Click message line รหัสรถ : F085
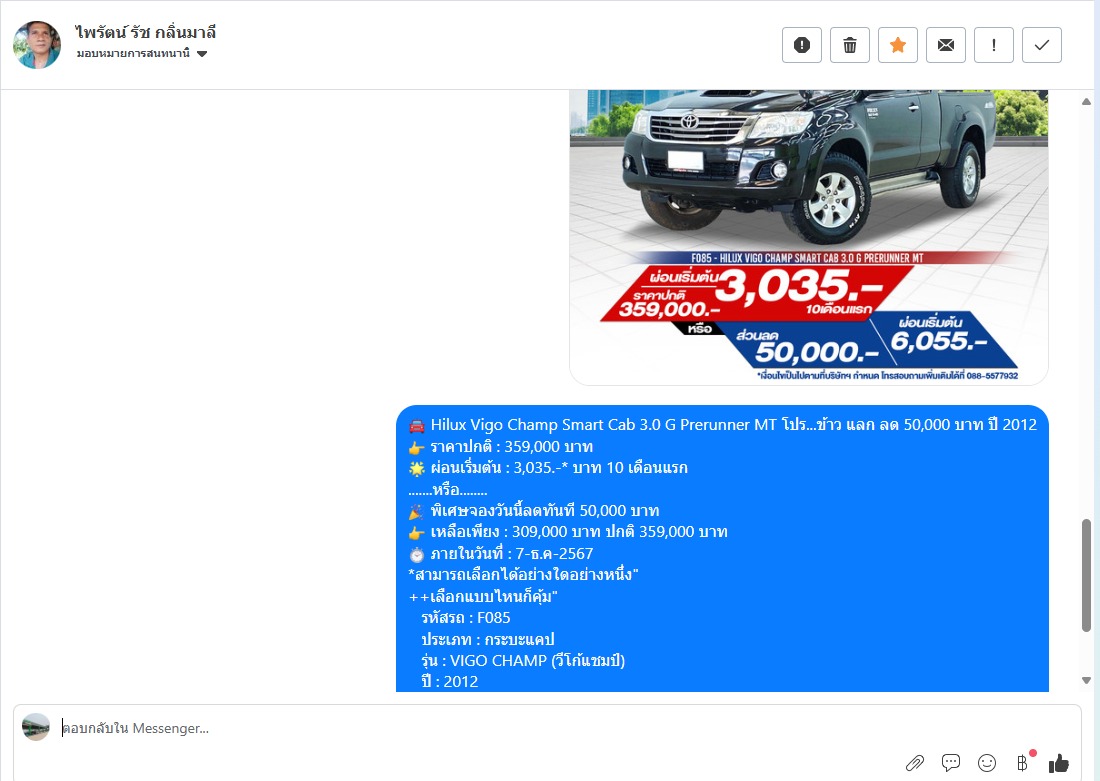This screenshot has width=1100, height=781. click(466, 618)
